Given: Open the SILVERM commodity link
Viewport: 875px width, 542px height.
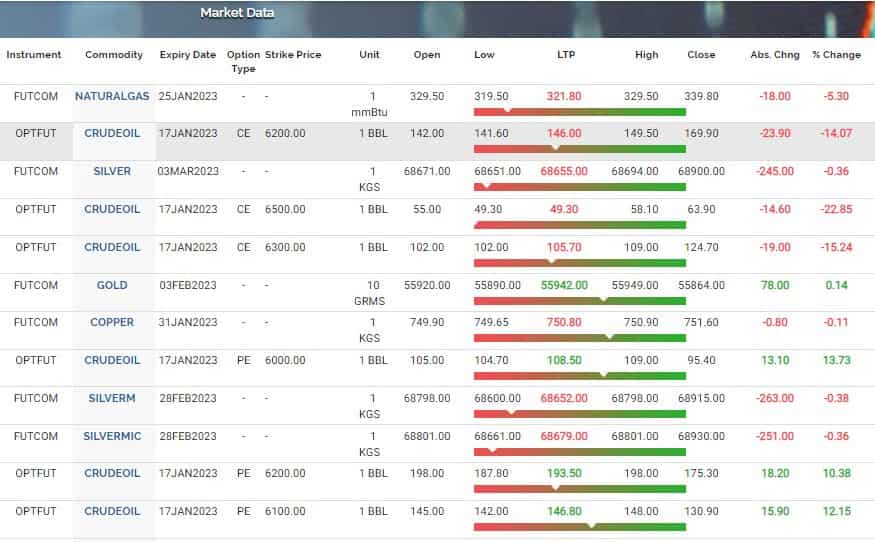Looking at the screenshot, I should 112,398.
